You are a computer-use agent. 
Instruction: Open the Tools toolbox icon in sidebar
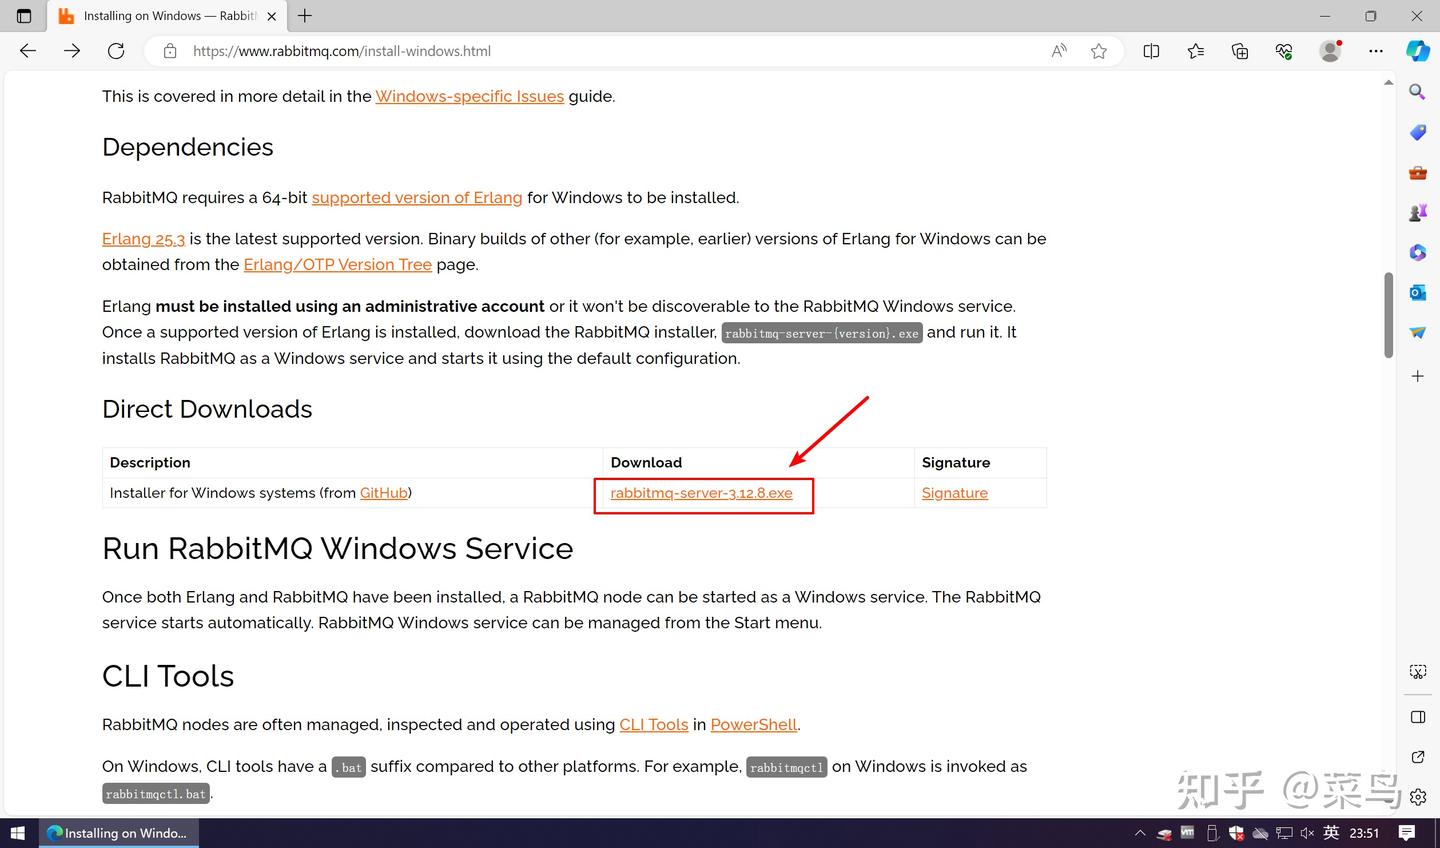pyautogui.click(x=1417, y=171)
